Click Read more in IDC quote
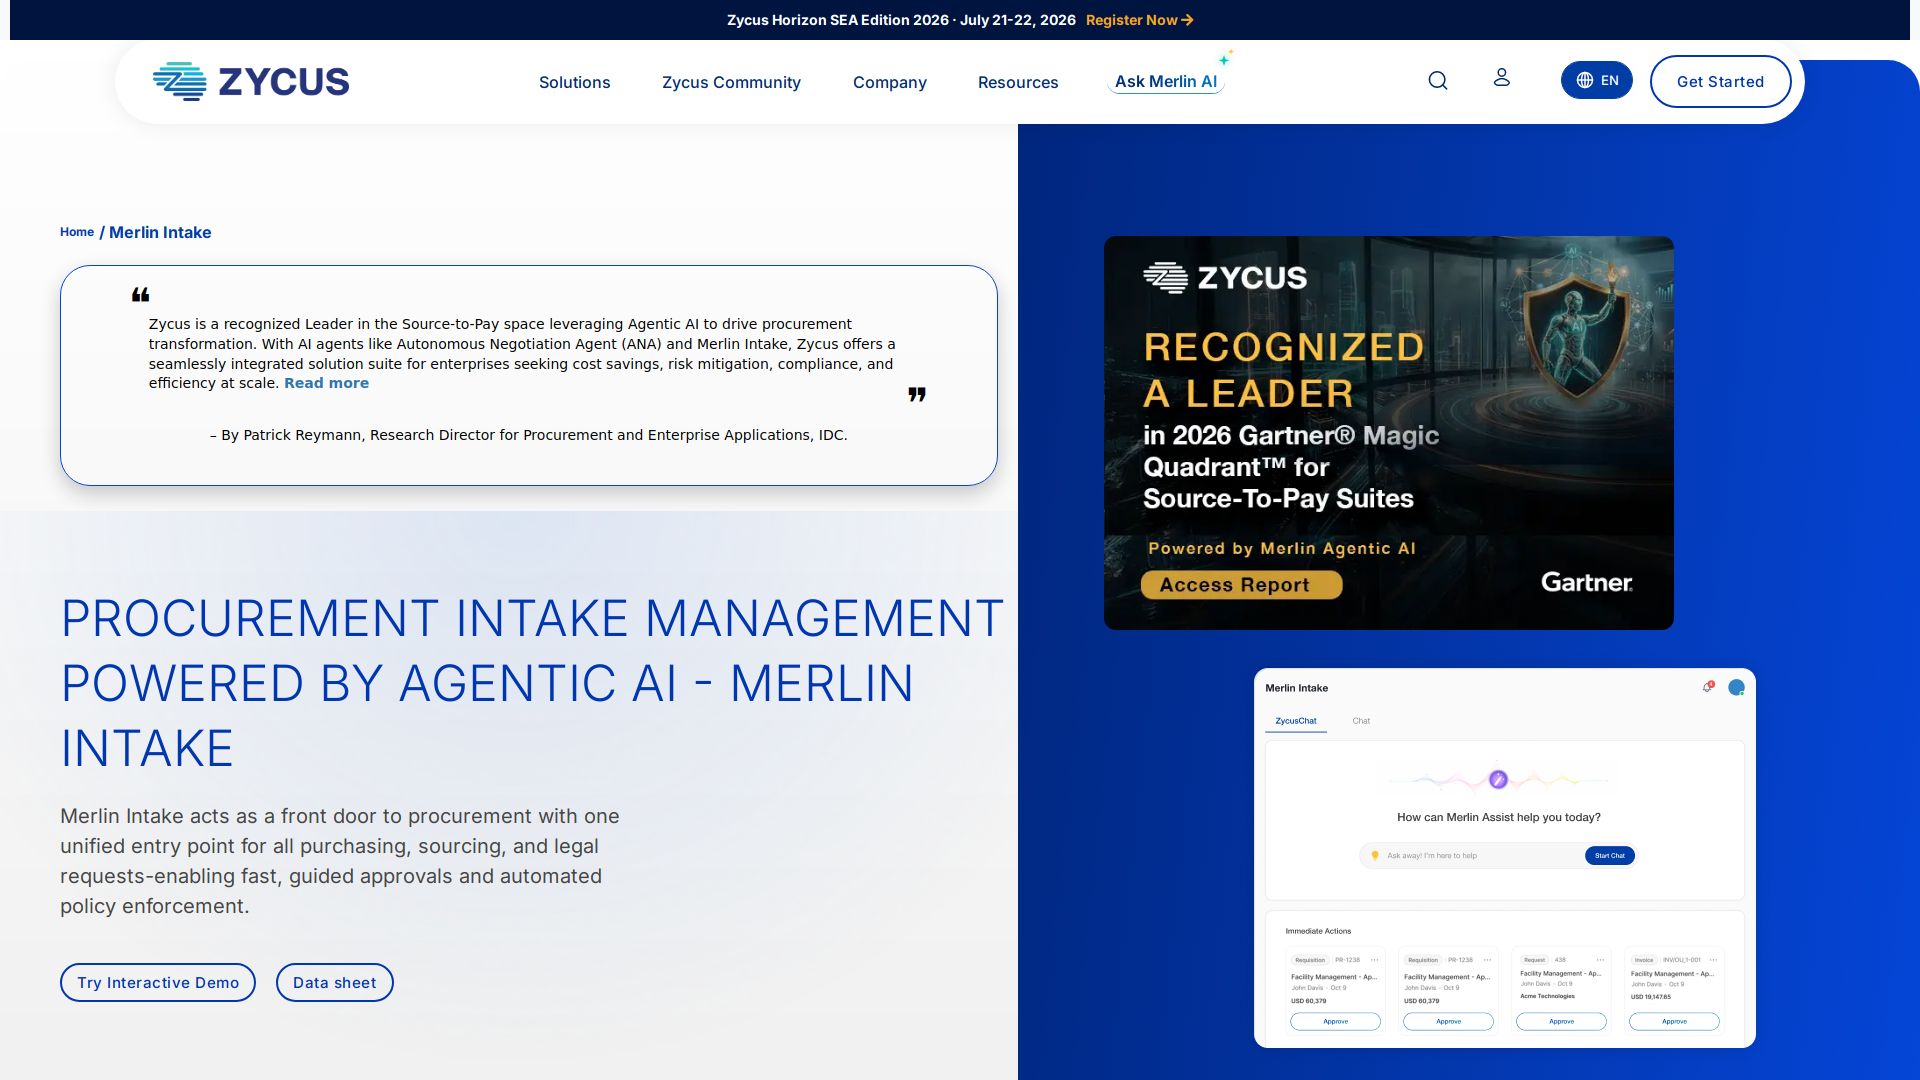This screenshot has width=1920, height=1080. (x=326, y=383)
